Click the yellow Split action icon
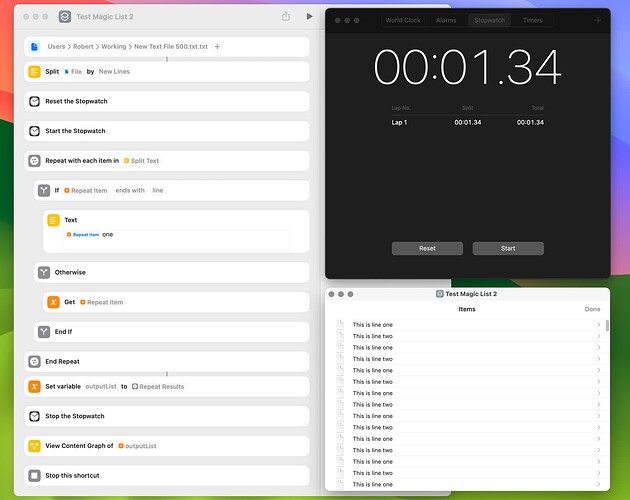 pos(35,72)
